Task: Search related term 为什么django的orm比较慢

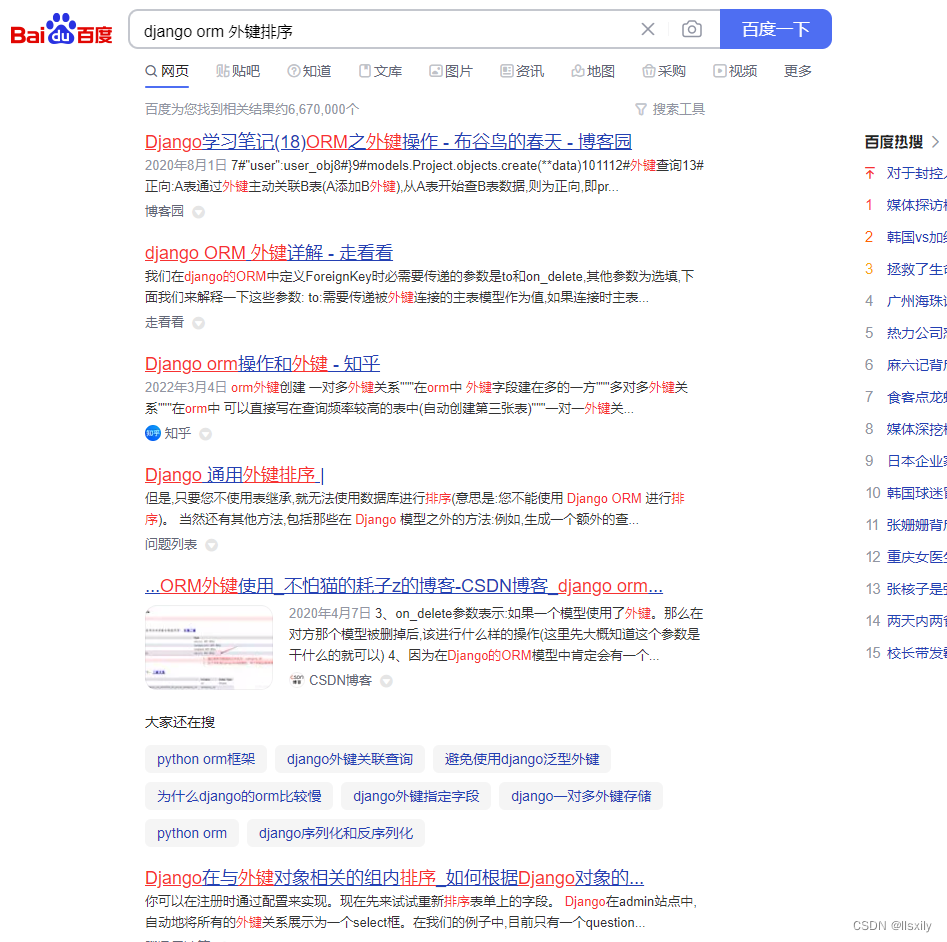Action: point(239,796)
